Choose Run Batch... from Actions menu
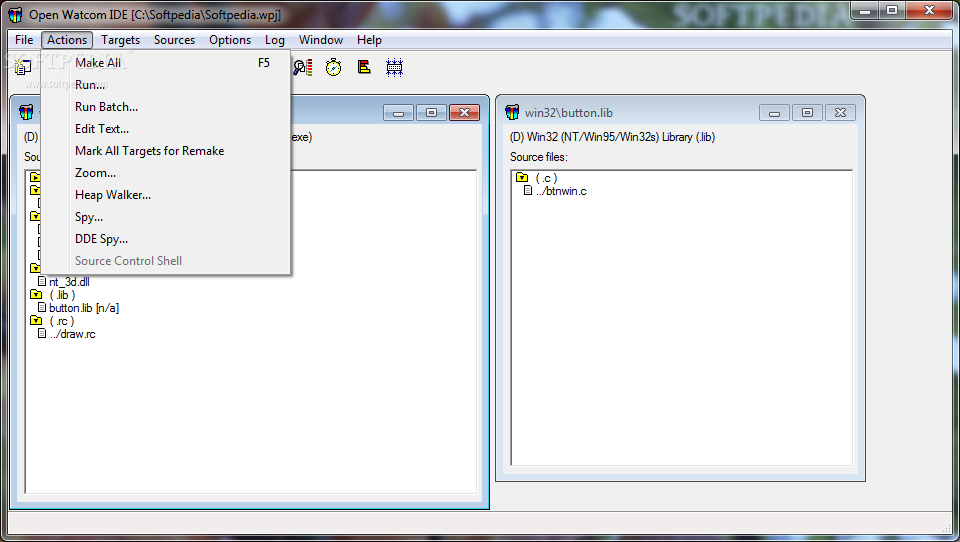 [x=165, y=107]
